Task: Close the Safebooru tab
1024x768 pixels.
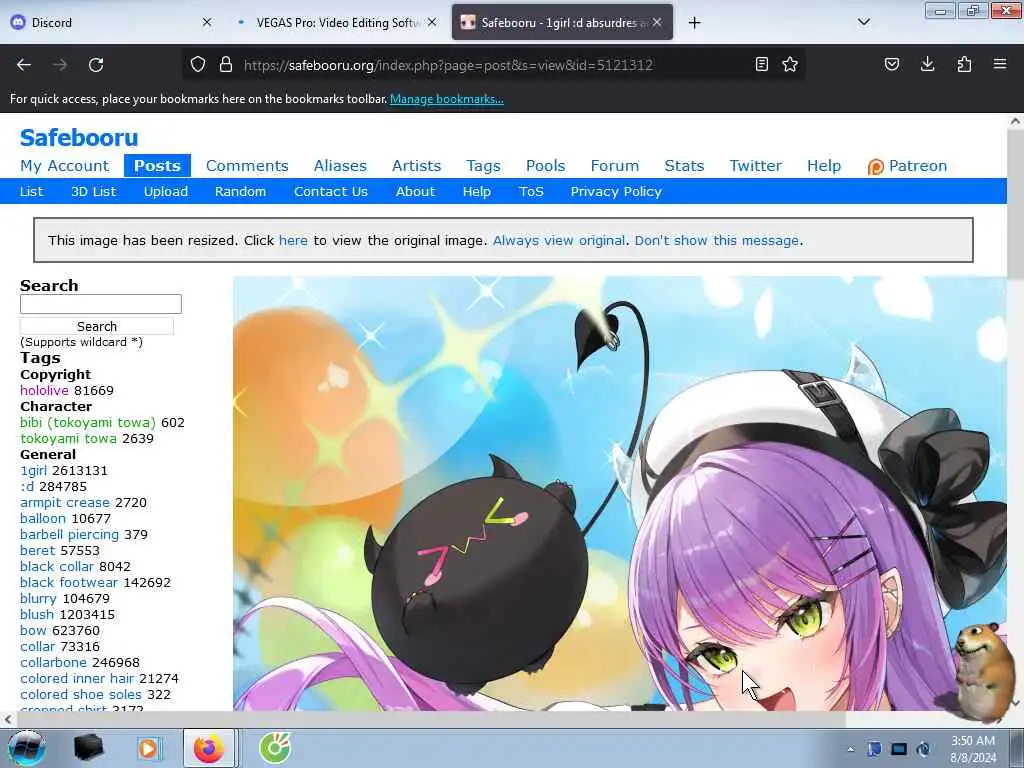Action: coord(657,22)
